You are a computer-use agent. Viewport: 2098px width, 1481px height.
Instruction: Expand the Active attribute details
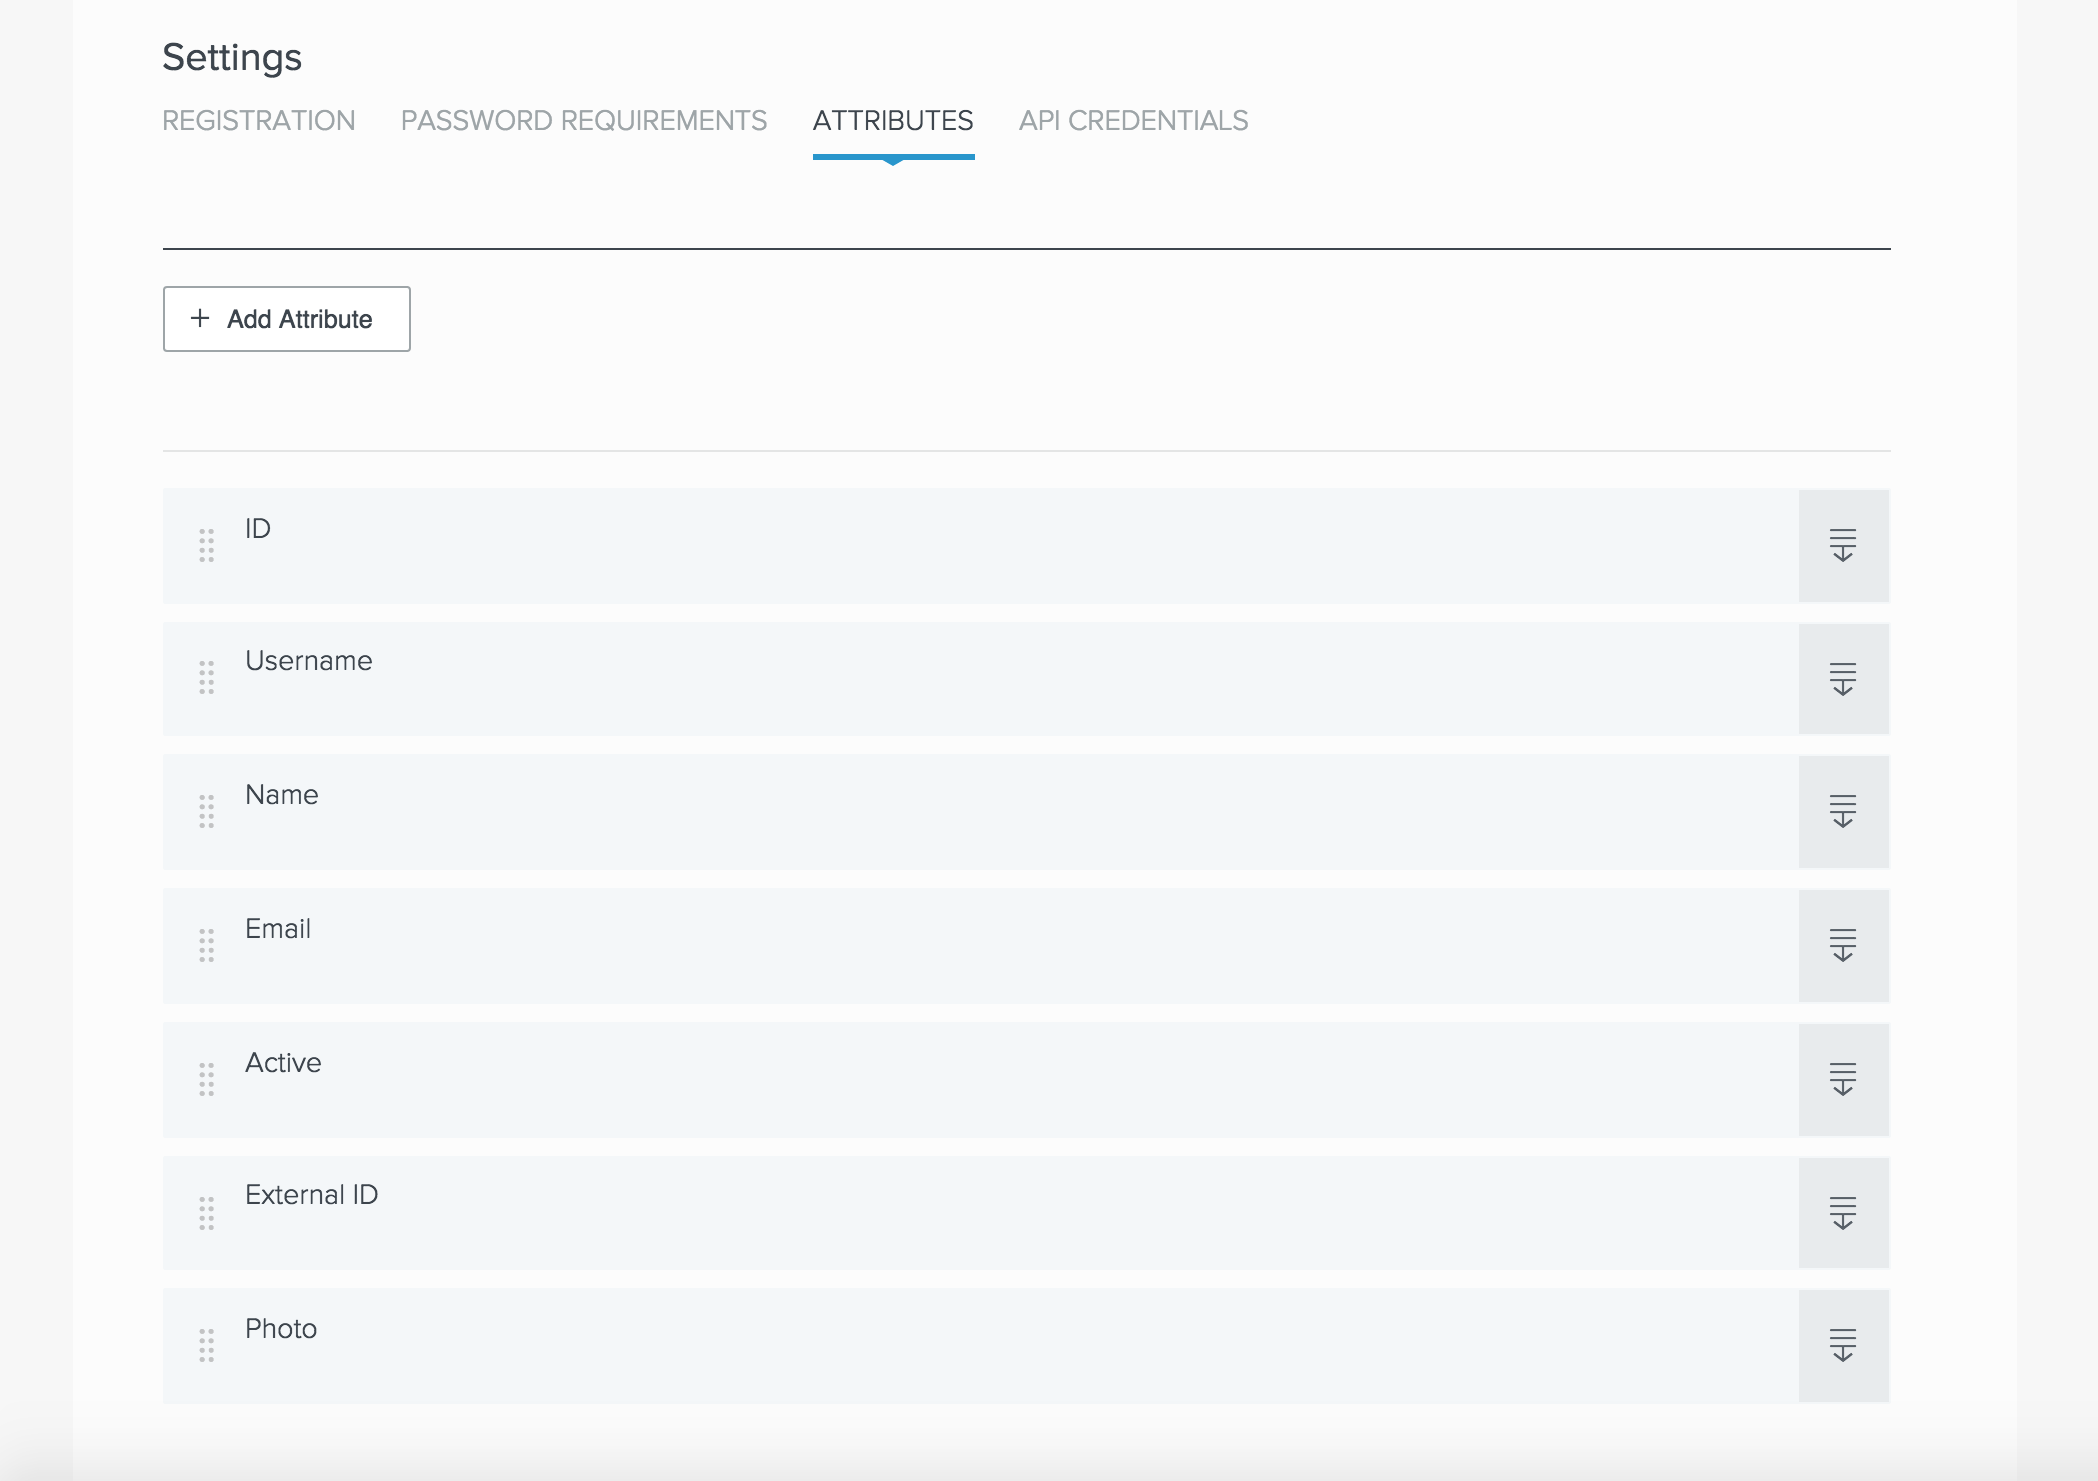tap(1842, 1079)
